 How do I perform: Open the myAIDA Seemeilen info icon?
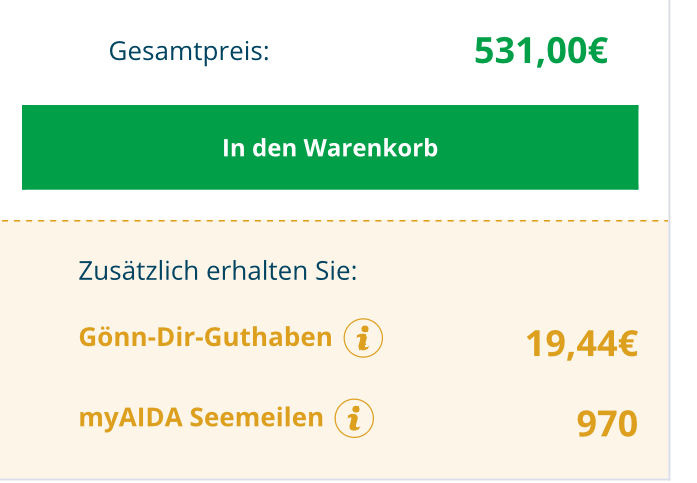click(354, 418)
